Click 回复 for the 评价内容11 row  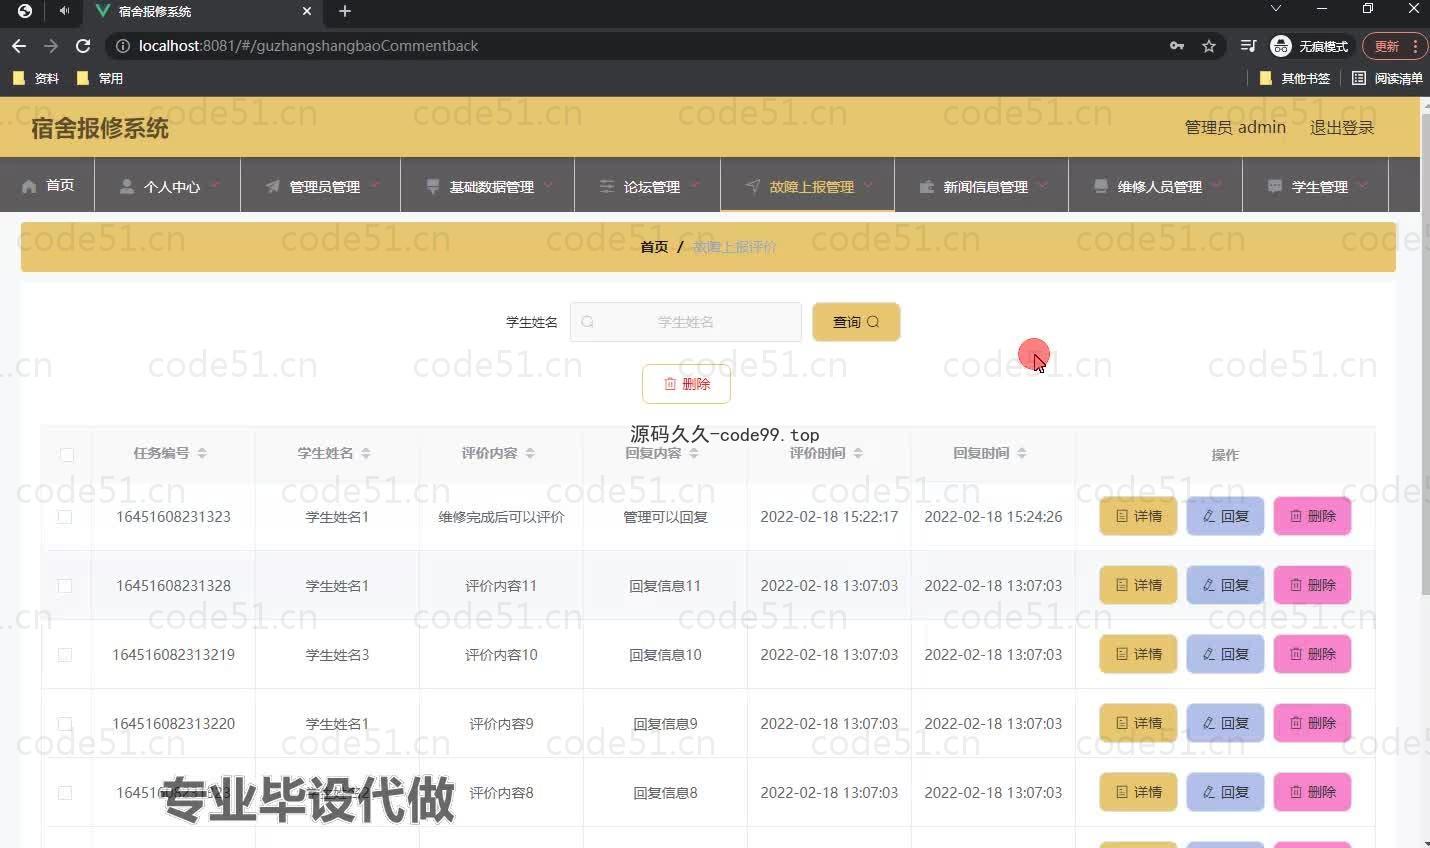coord(1225,585)
